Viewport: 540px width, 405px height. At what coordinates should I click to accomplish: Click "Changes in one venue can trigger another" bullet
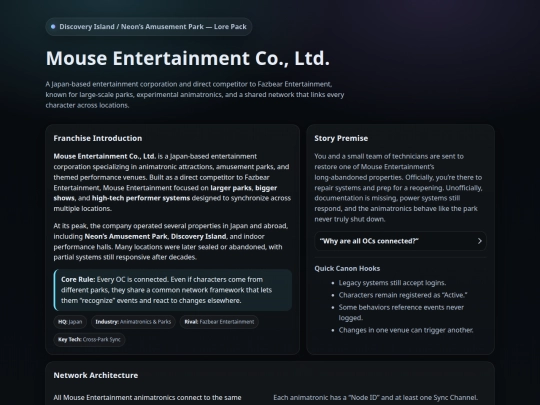click(406, 330)
